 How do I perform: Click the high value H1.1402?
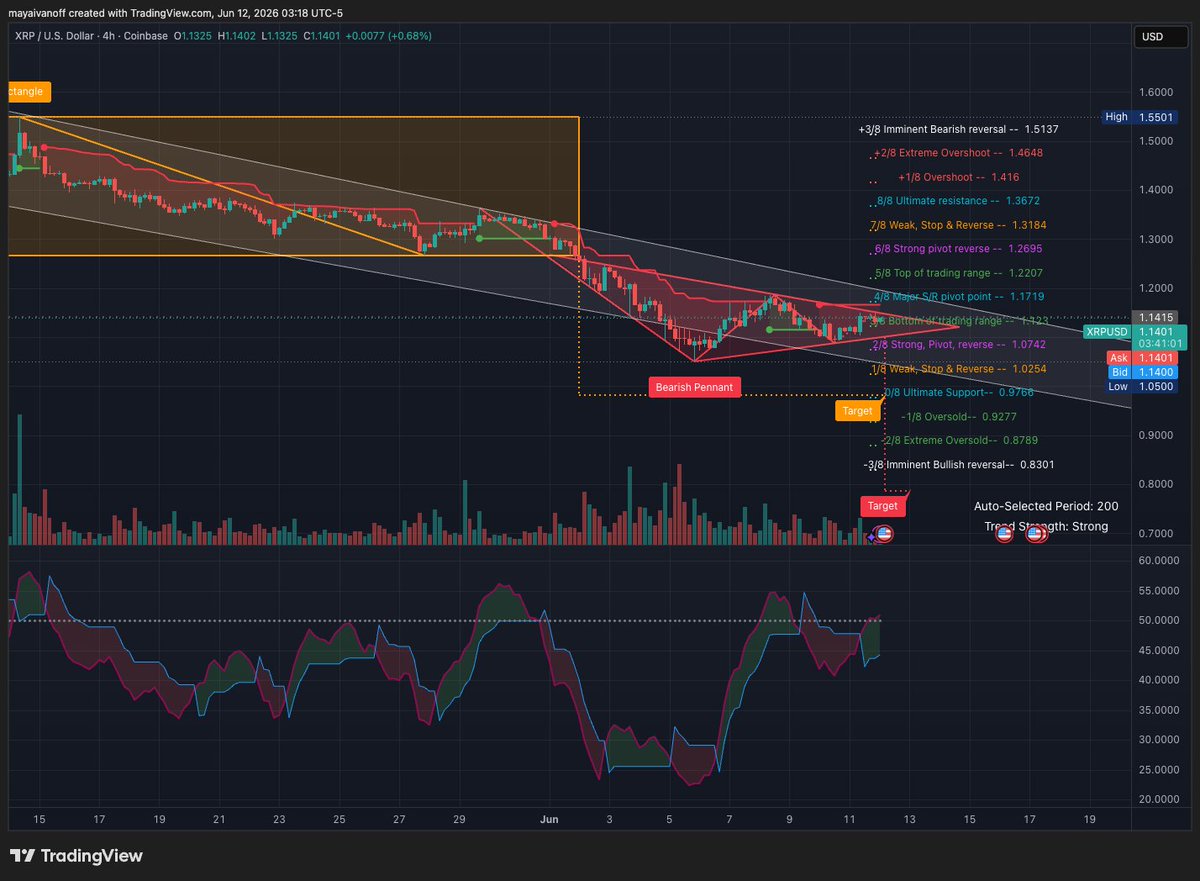pos(236,35)
